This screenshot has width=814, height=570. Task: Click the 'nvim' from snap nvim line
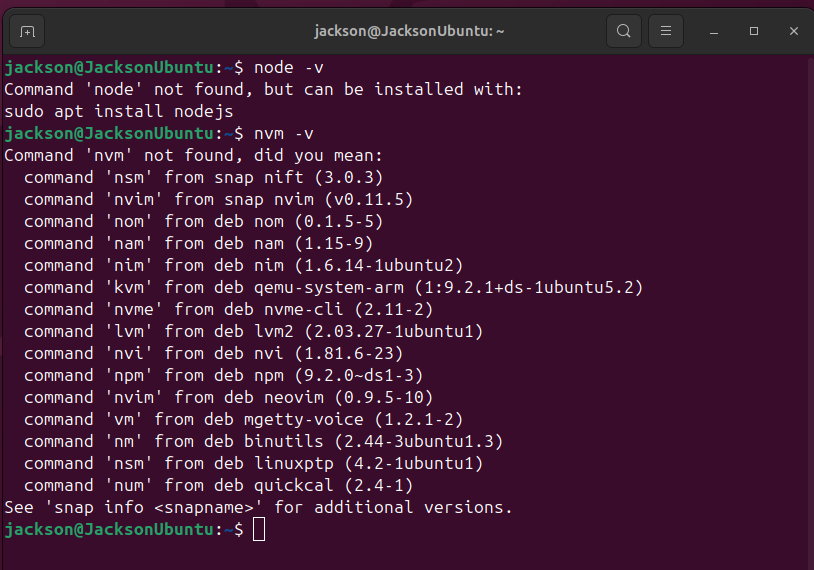tap(218, 199)
